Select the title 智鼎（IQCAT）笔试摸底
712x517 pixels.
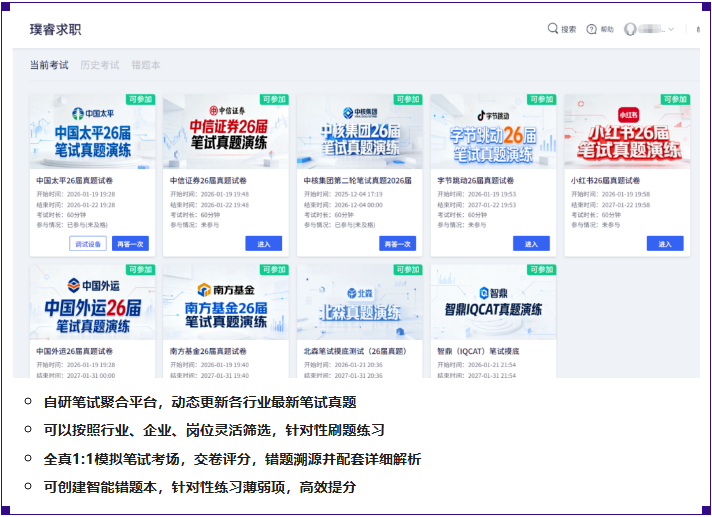click(478, 351)
